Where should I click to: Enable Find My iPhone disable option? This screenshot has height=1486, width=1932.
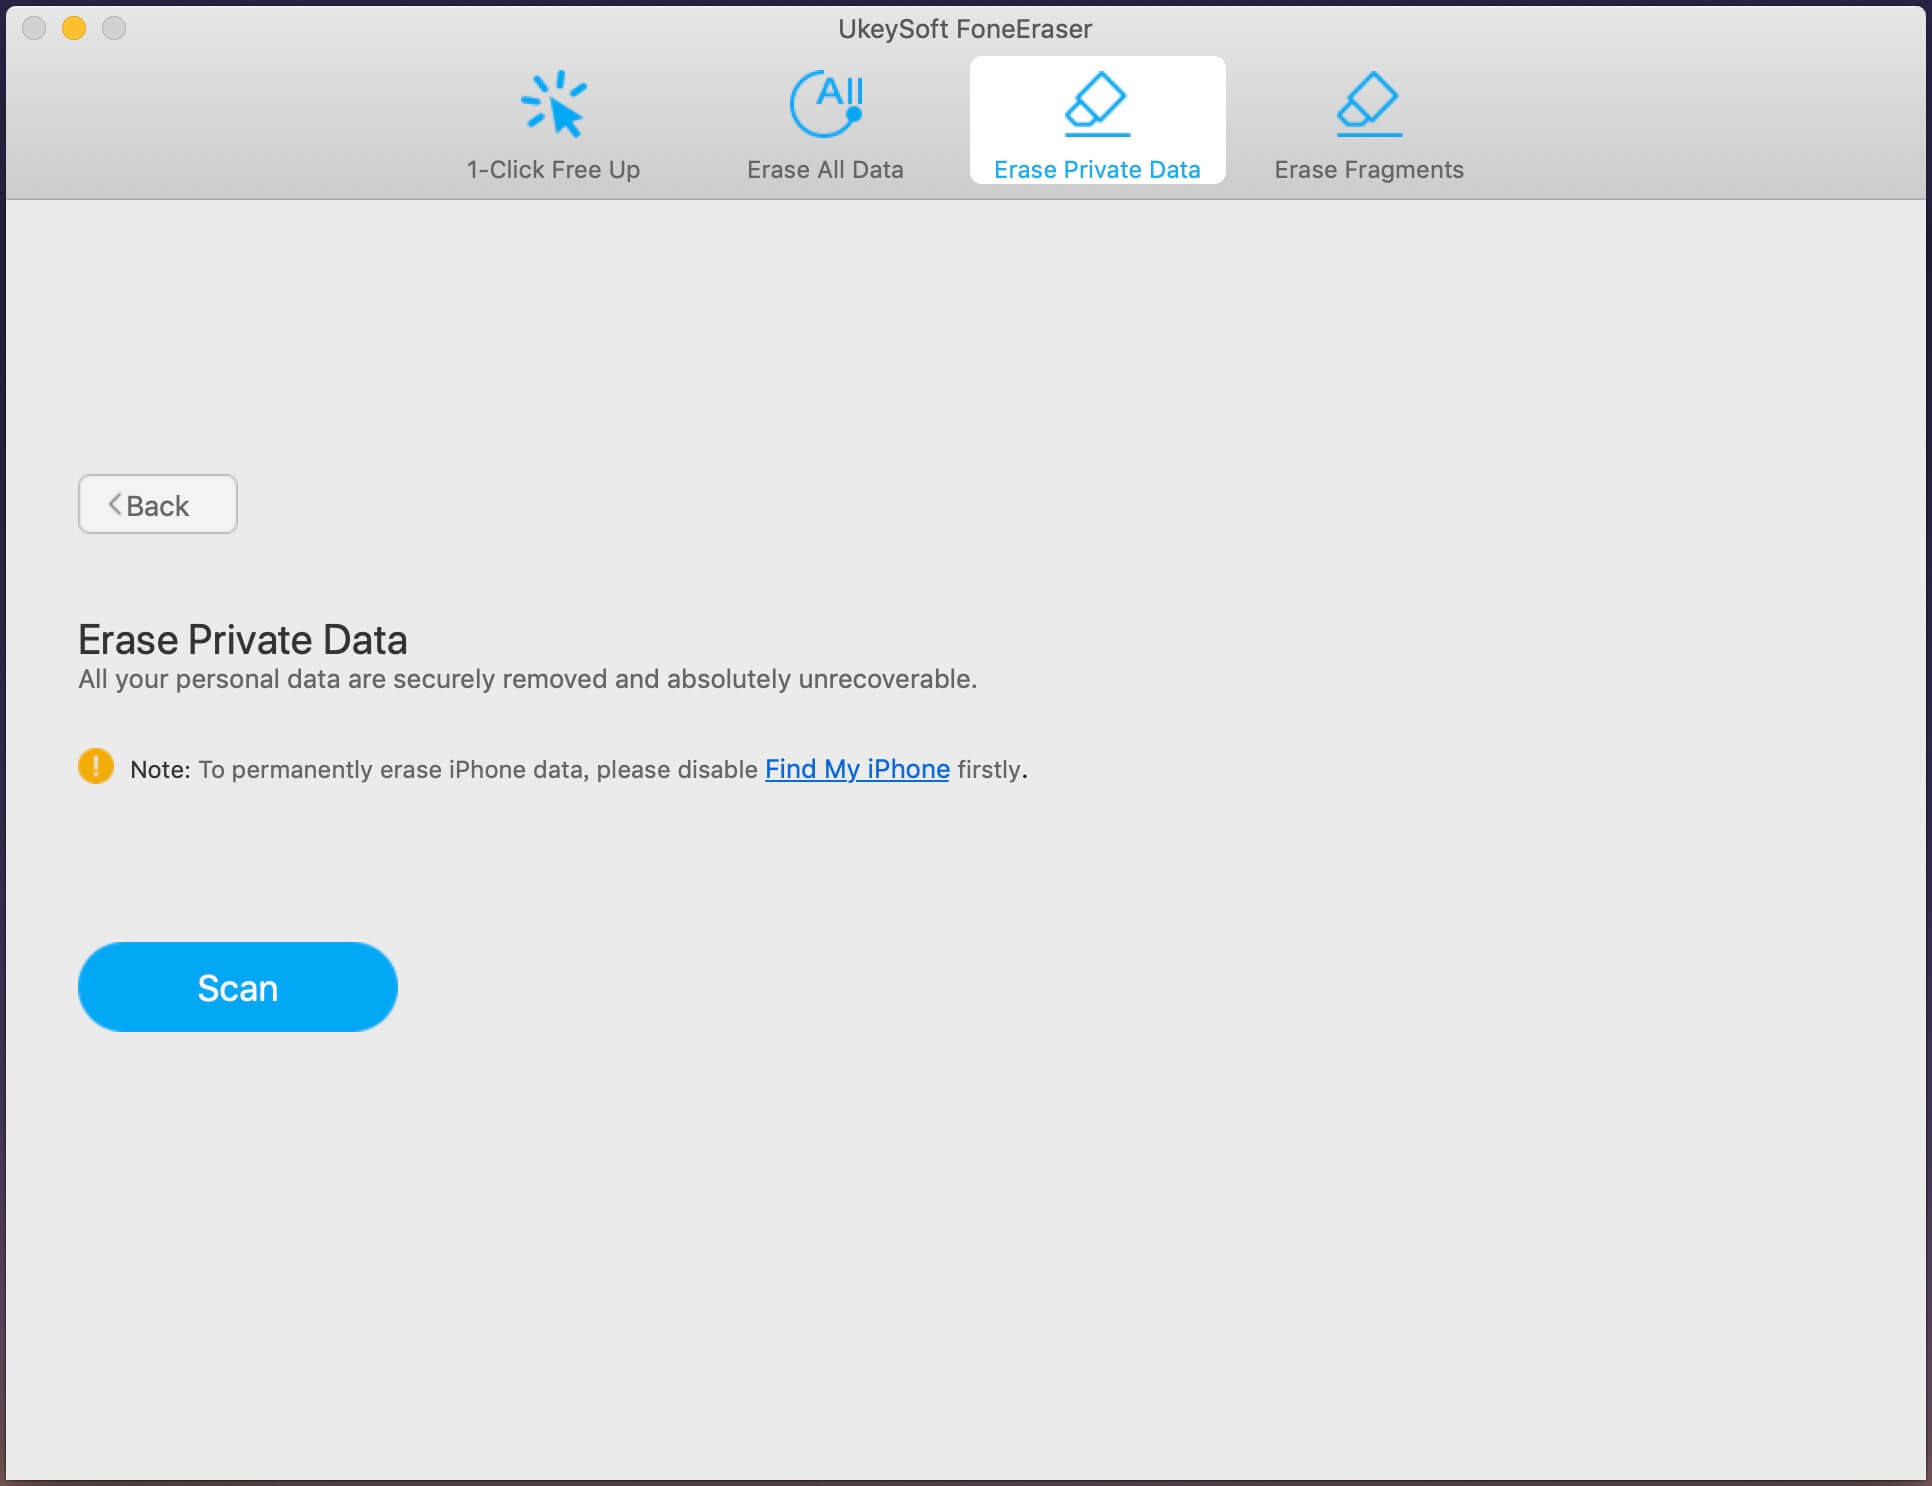click(x=857, y=766)
